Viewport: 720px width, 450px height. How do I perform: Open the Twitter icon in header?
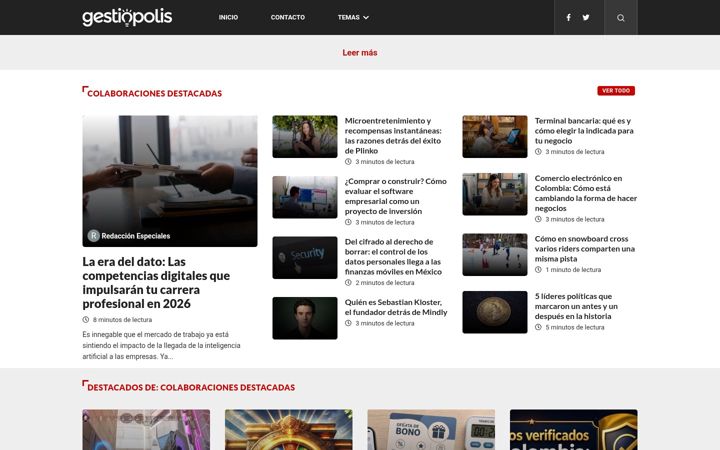pos(586,17)
